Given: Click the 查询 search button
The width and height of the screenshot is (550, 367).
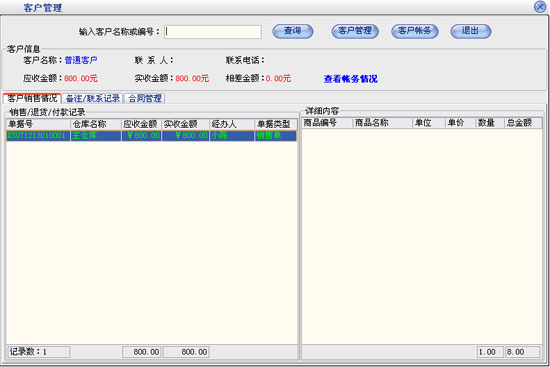Looking at the screenshot, I should (293, 31).
